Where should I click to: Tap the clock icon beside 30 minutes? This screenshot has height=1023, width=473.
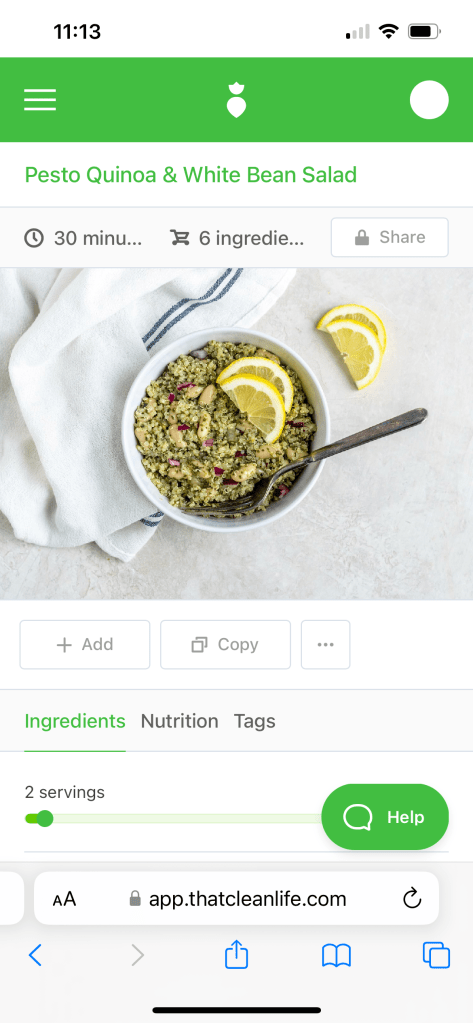(x=34, y=238)
